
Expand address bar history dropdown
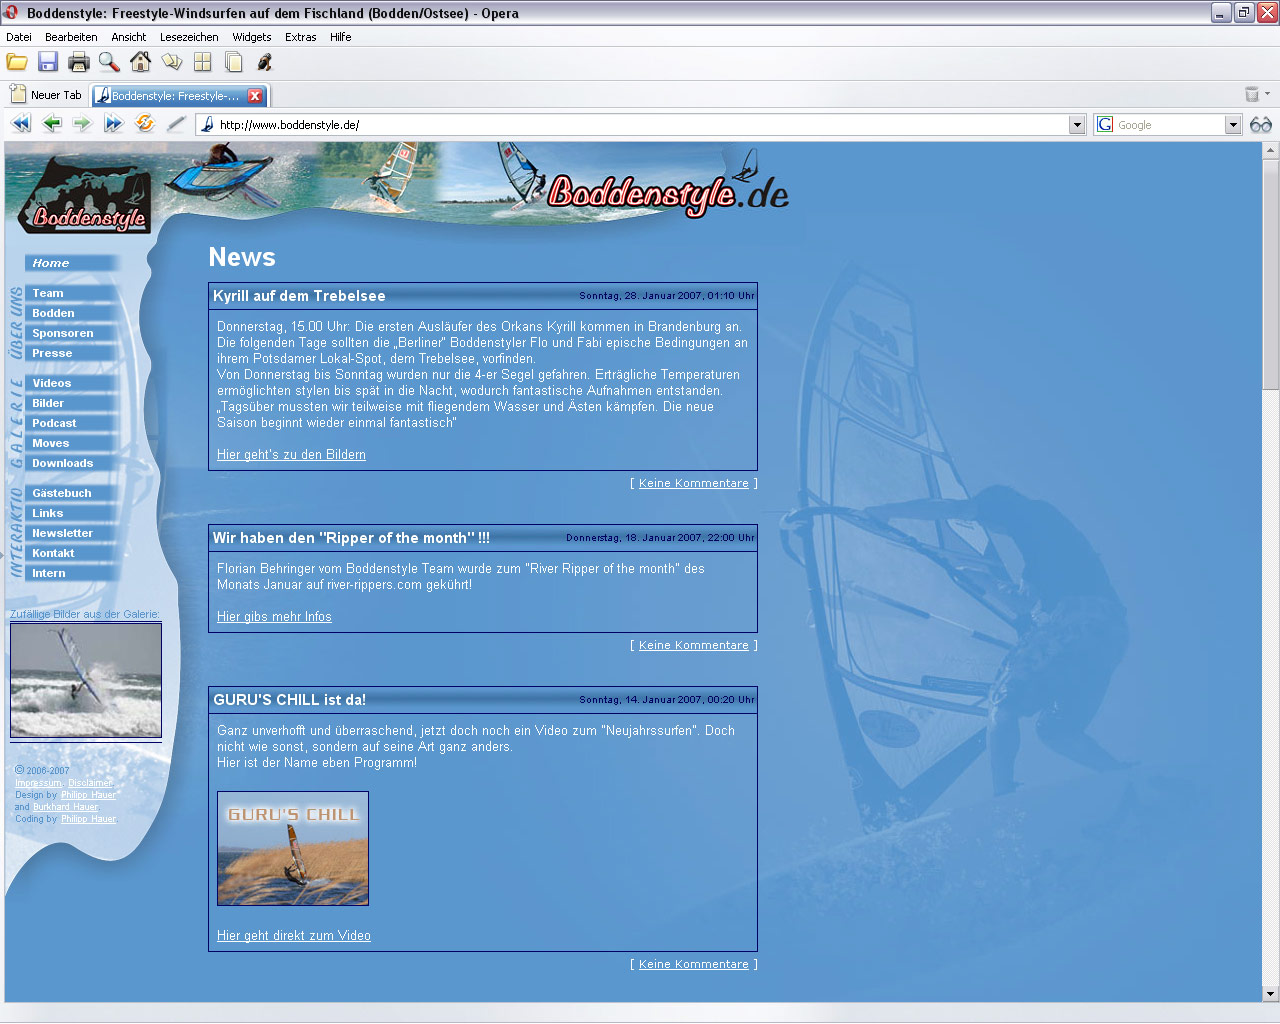pos(1077,125)
